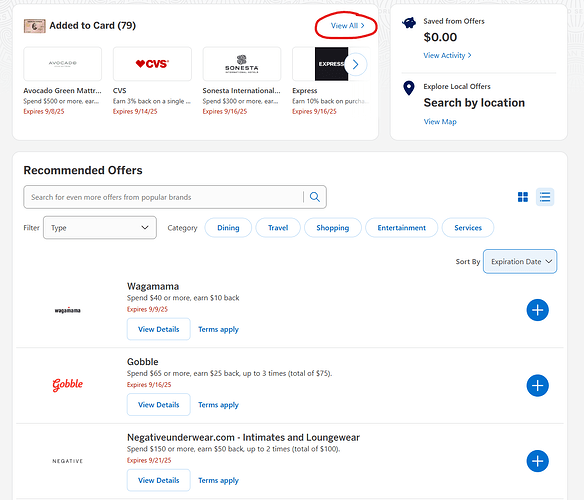
Task: Click the map pin Explore Local Offers icon
Action: tap(409, 88)
